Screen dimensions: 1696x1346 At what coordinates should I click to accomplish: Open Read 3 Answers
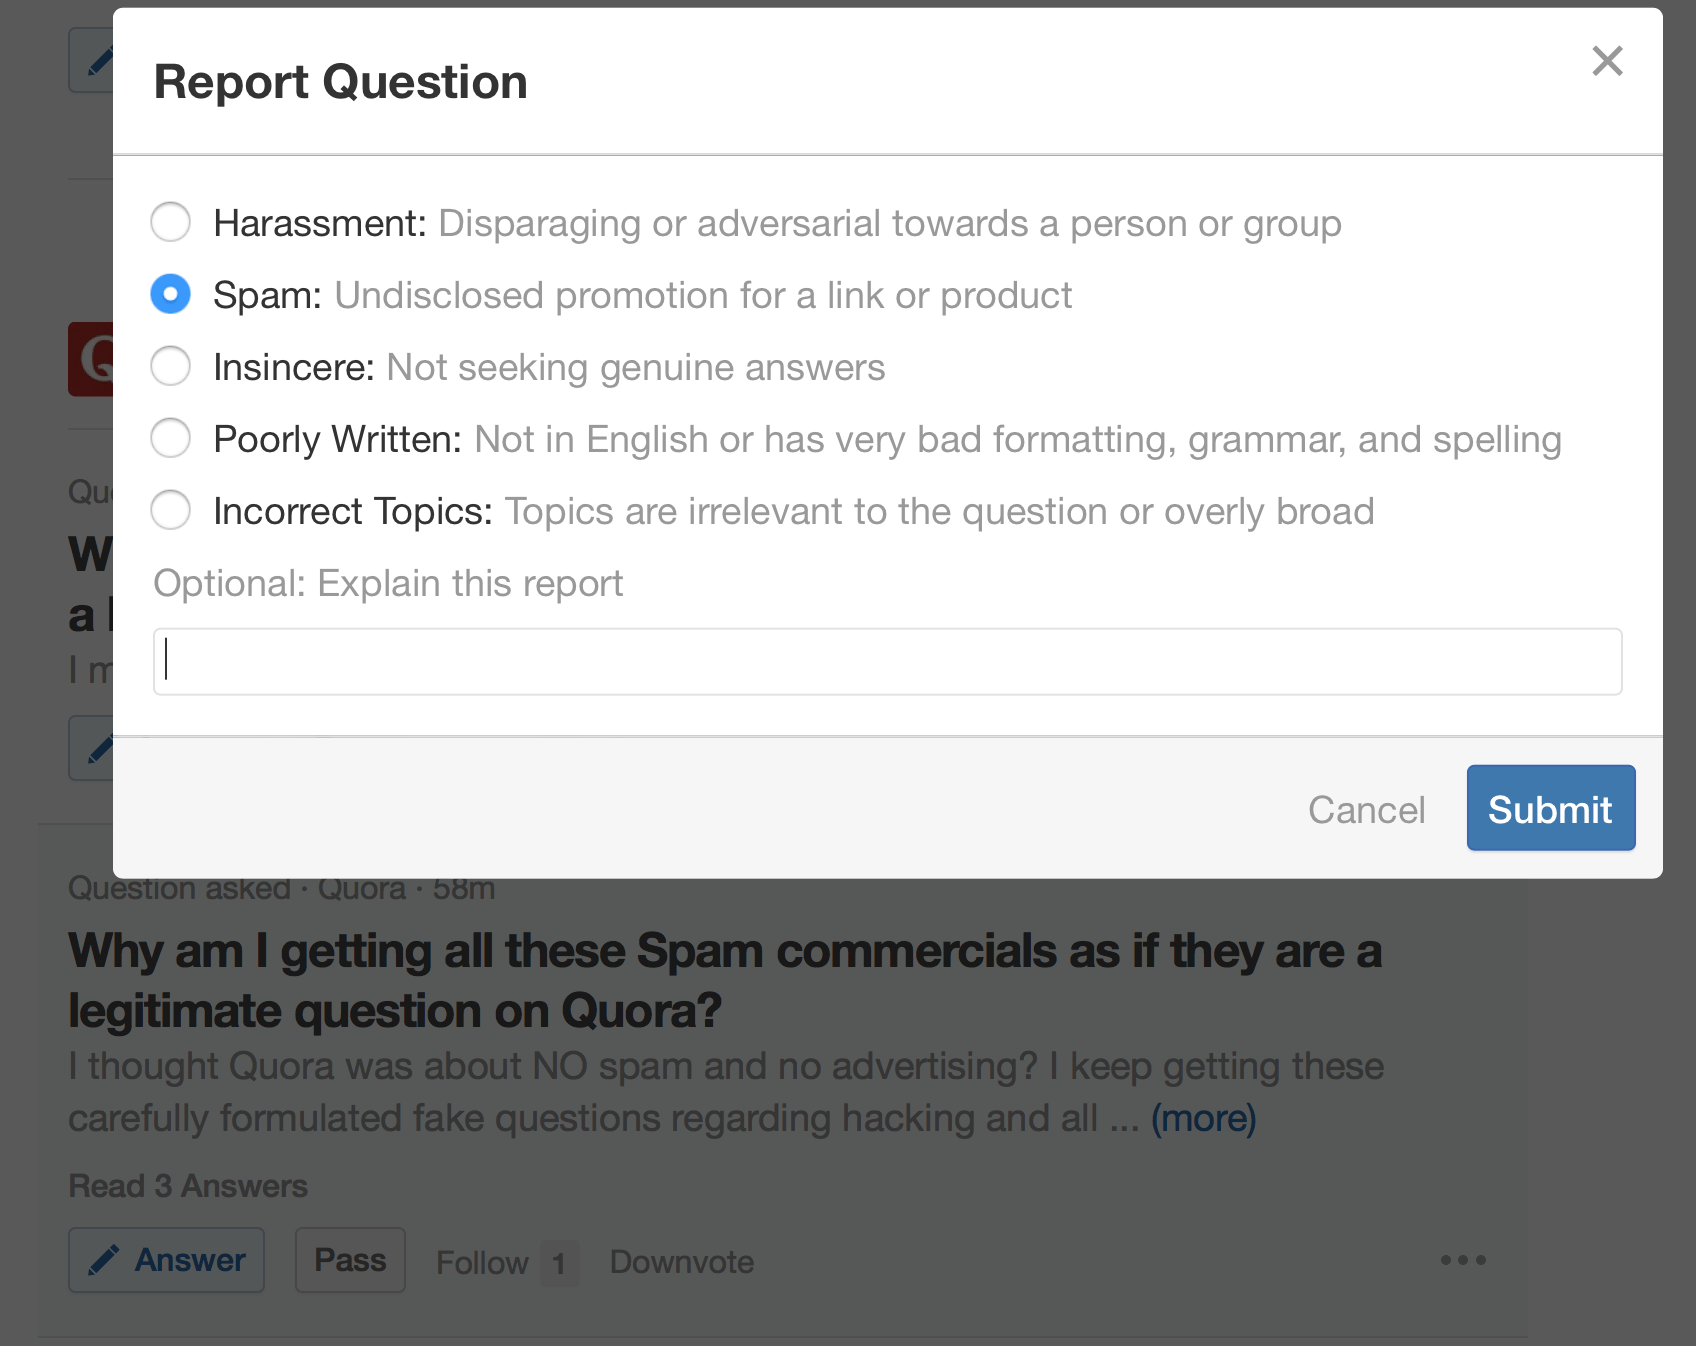coord(187,1186)
